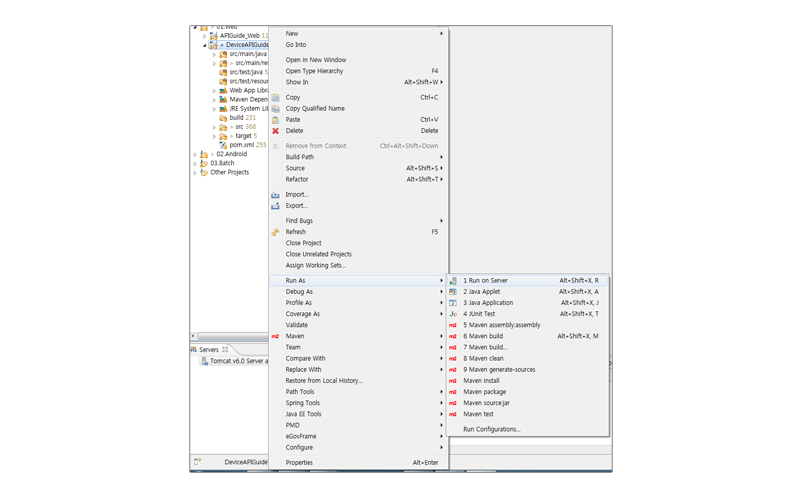The width and height of the screenshot is (800, 500).
Task: Select pom.xml in the project tree
Action: coord(241,145)
